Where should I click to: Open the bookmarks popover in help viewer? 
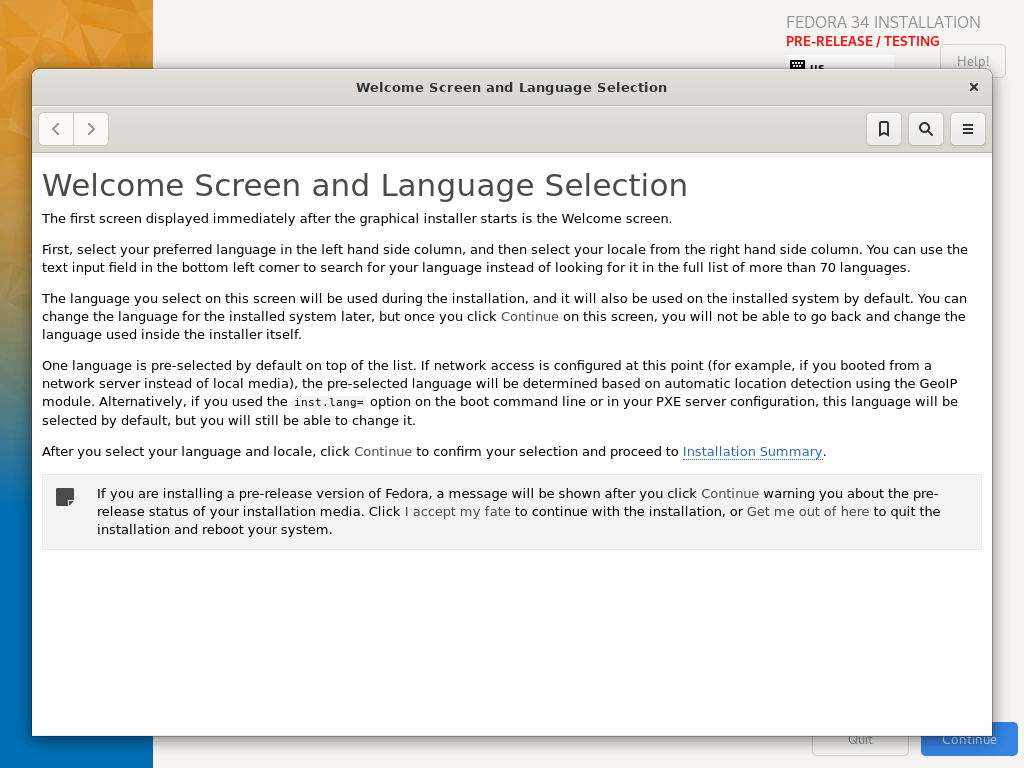[884, 129]
